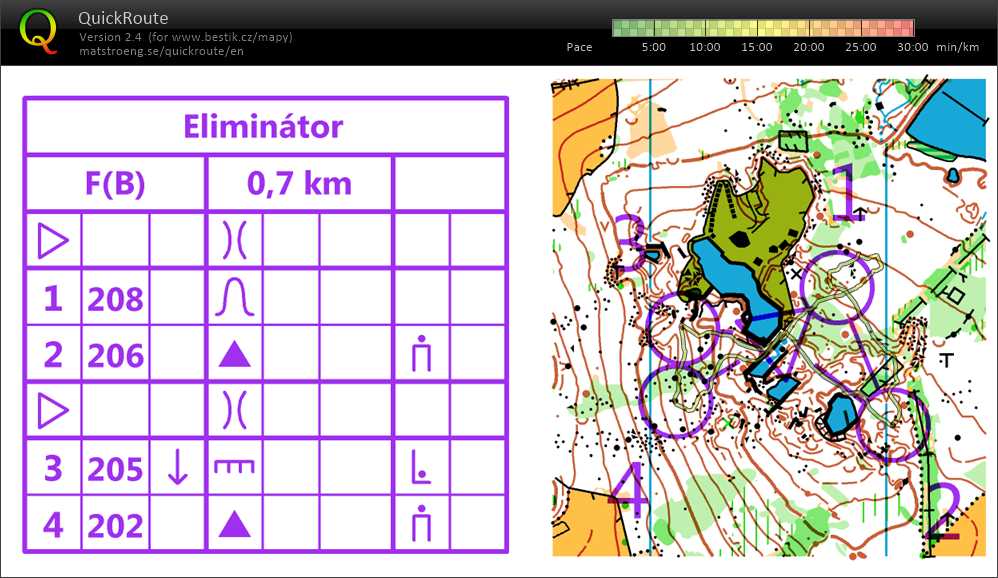The width and height of the screenshot is (998, 578).
Task: Click the corner symbol in control 205 row
Action: coord(421,468)
